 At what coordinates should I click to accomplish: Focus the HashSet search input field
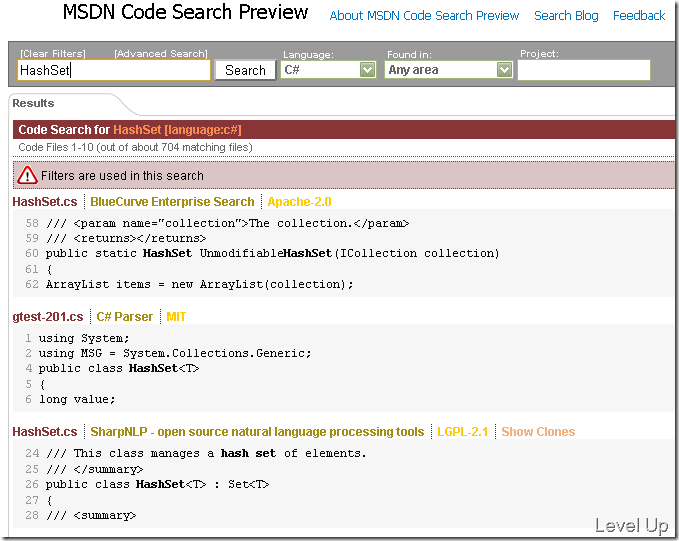click(x=114, y=70)
